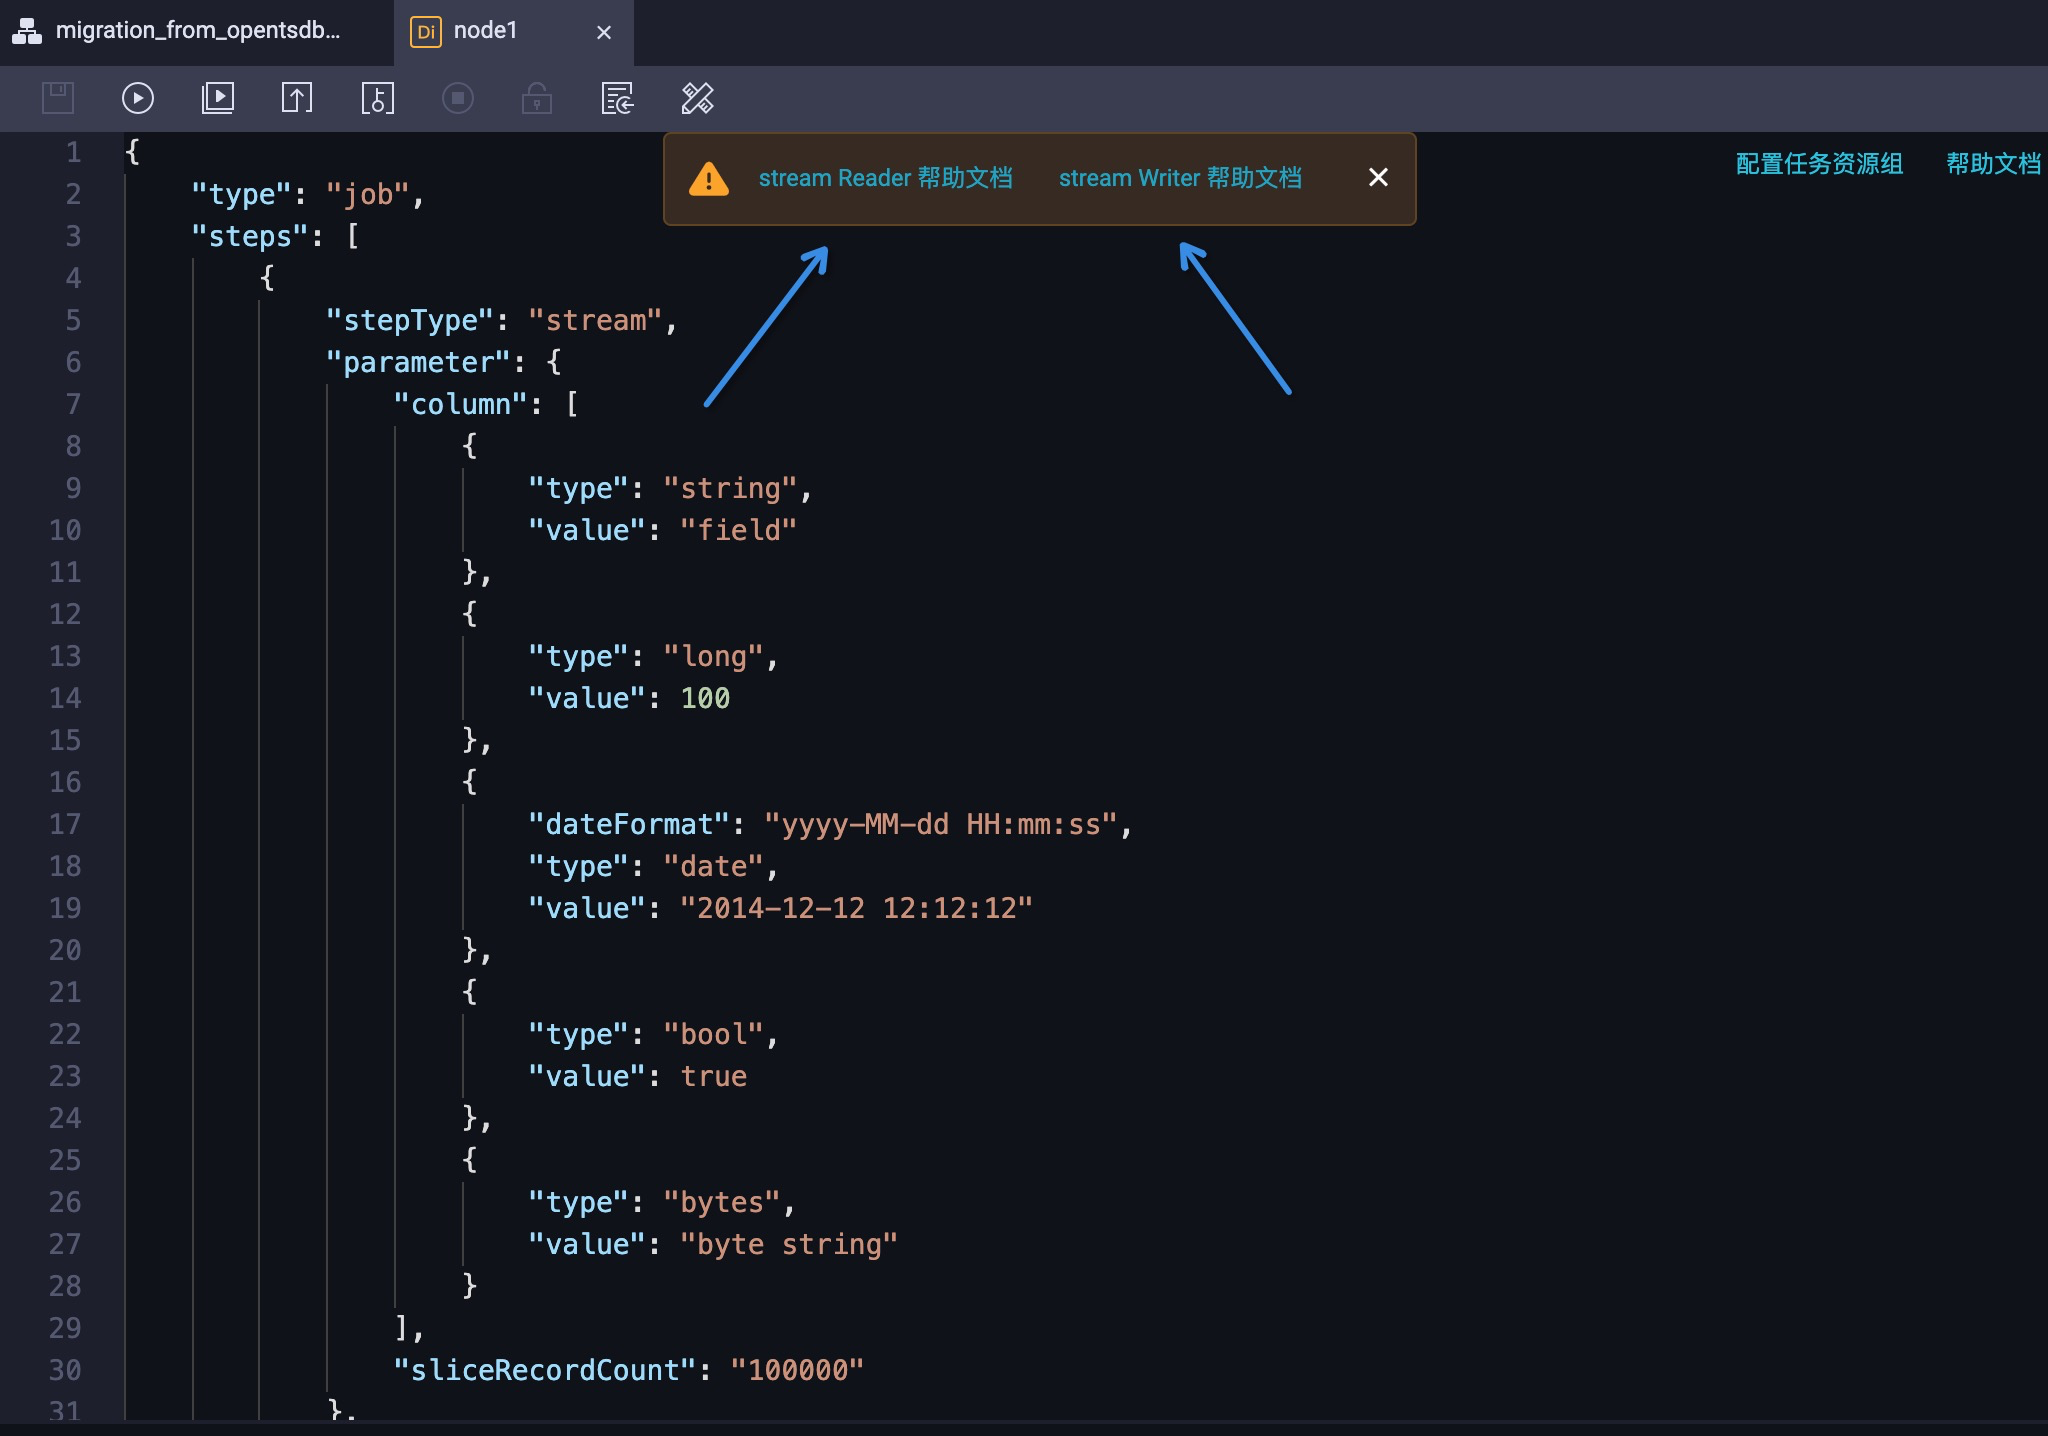Click the "parameter" key on line 6

tap(418, 362)
